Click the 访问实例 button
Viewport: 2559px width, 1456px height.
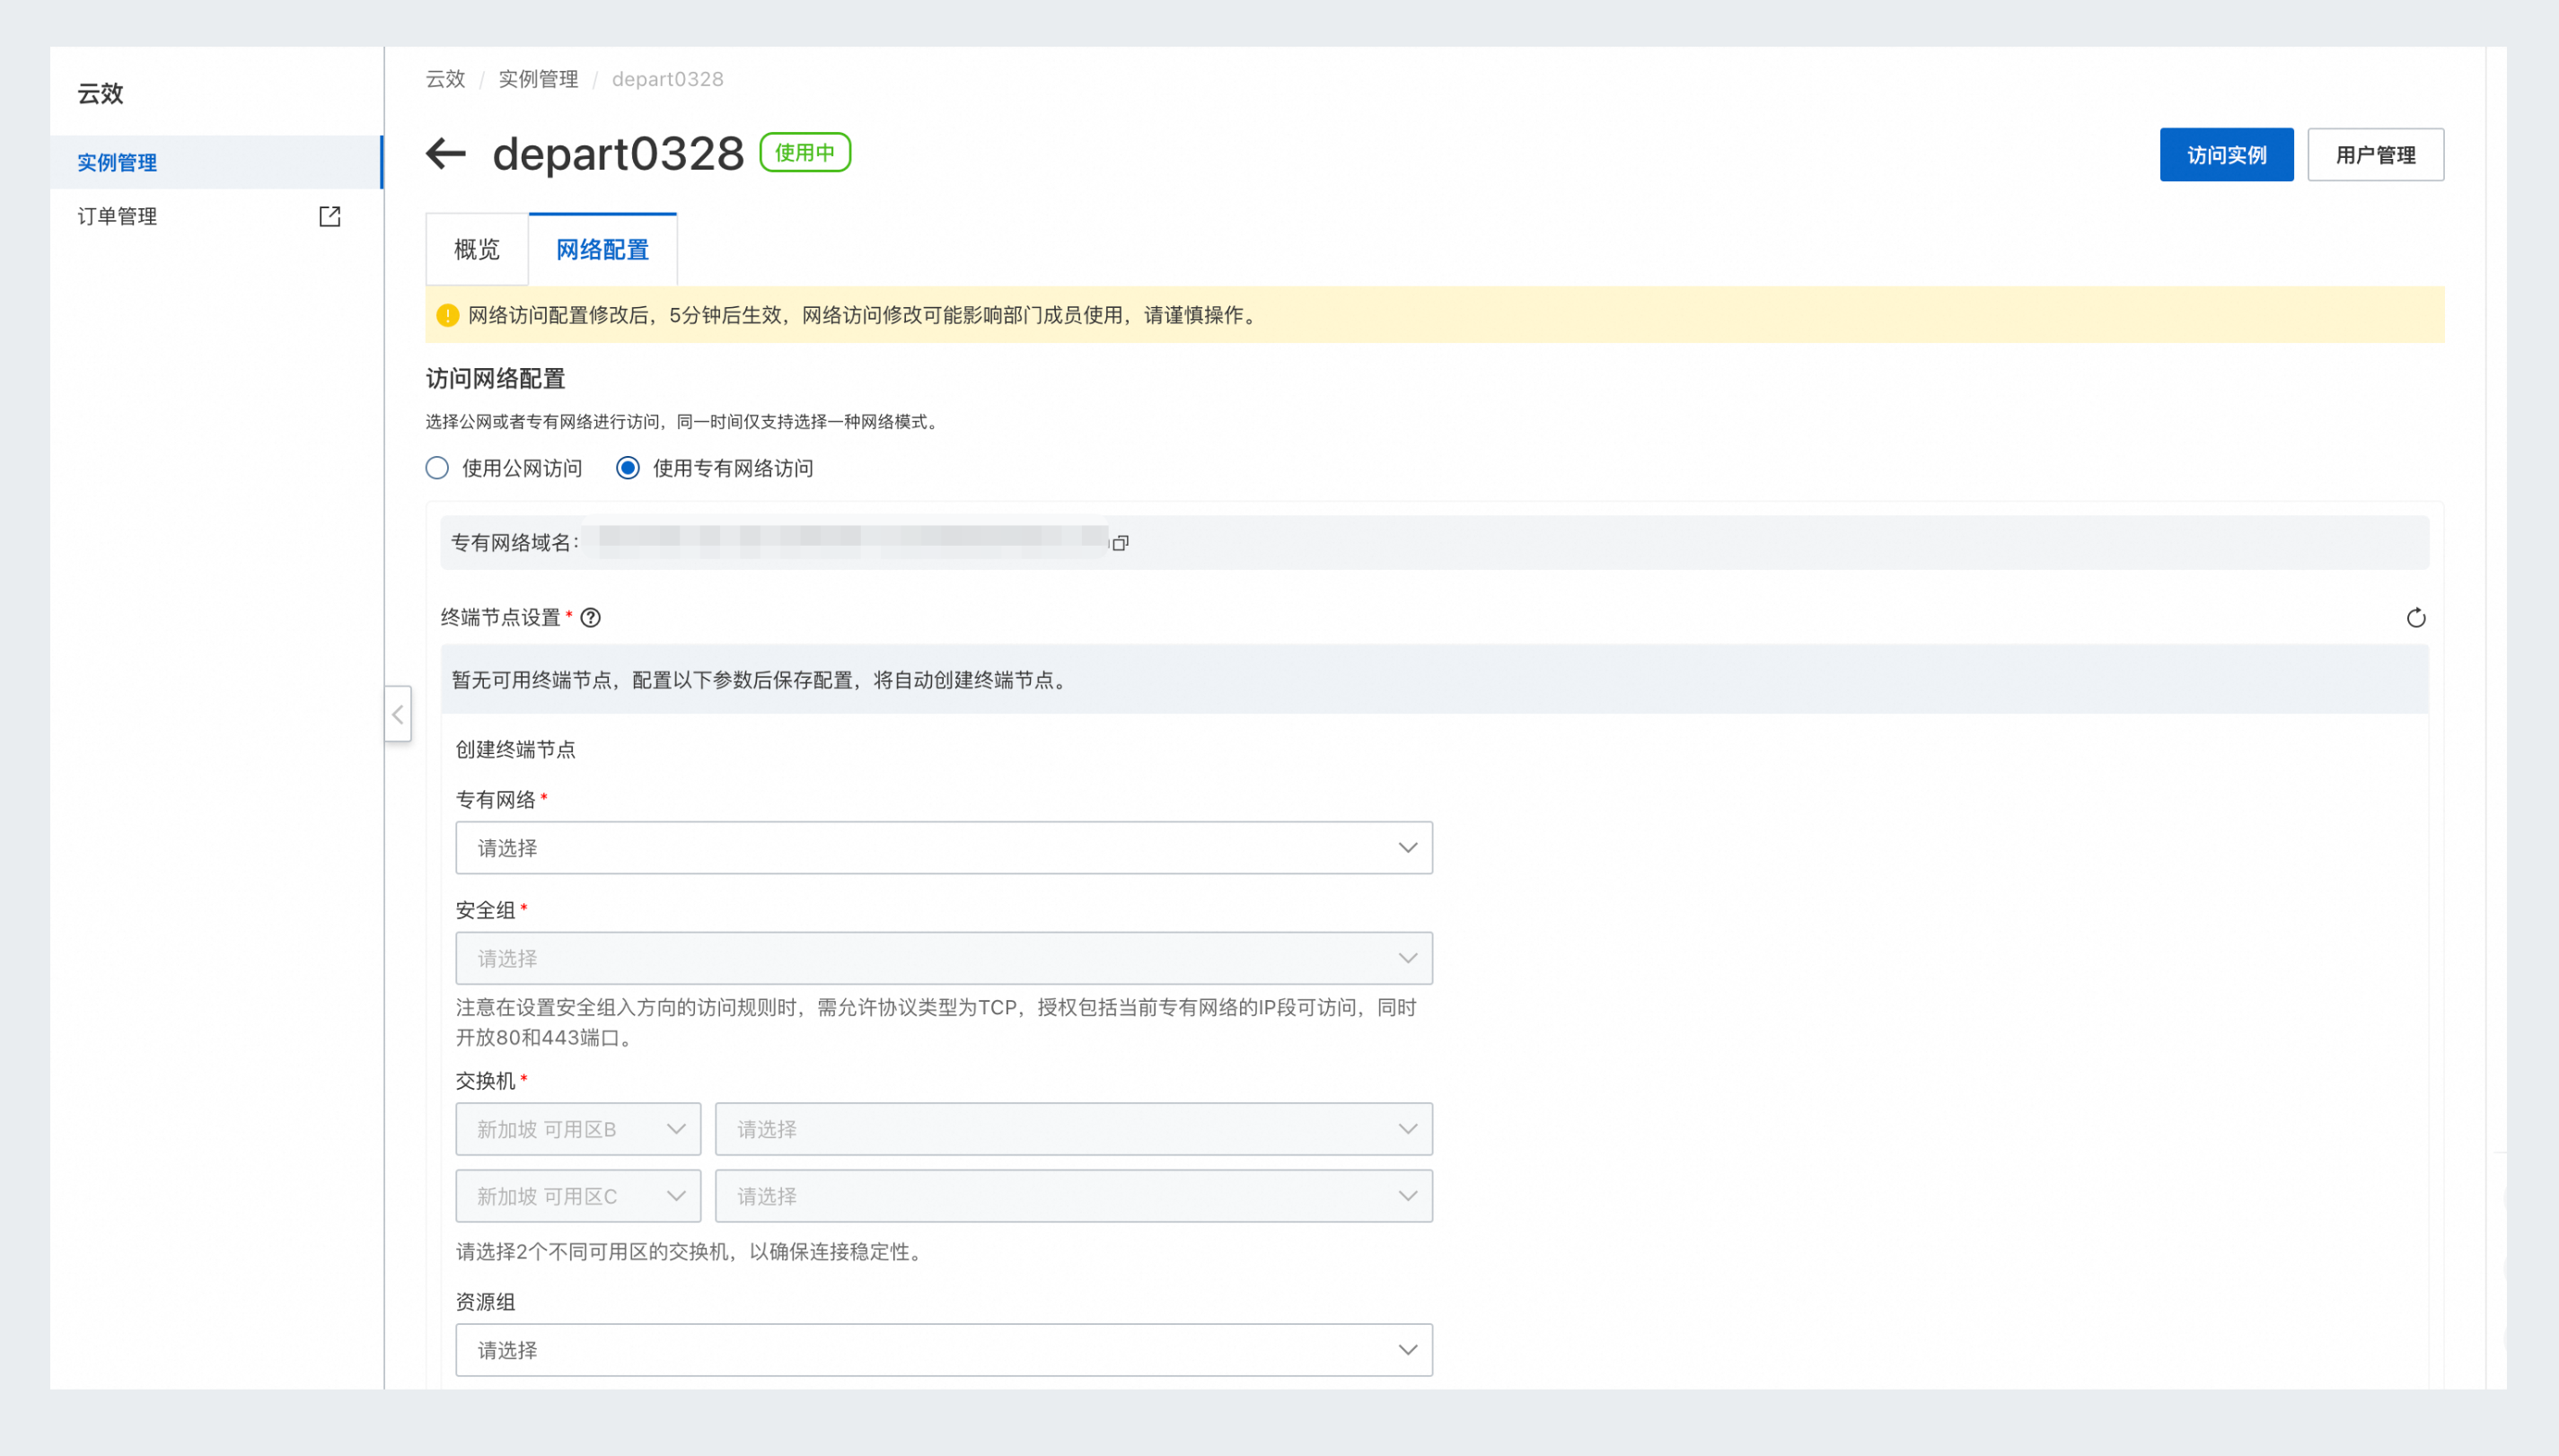[2225, 155]
